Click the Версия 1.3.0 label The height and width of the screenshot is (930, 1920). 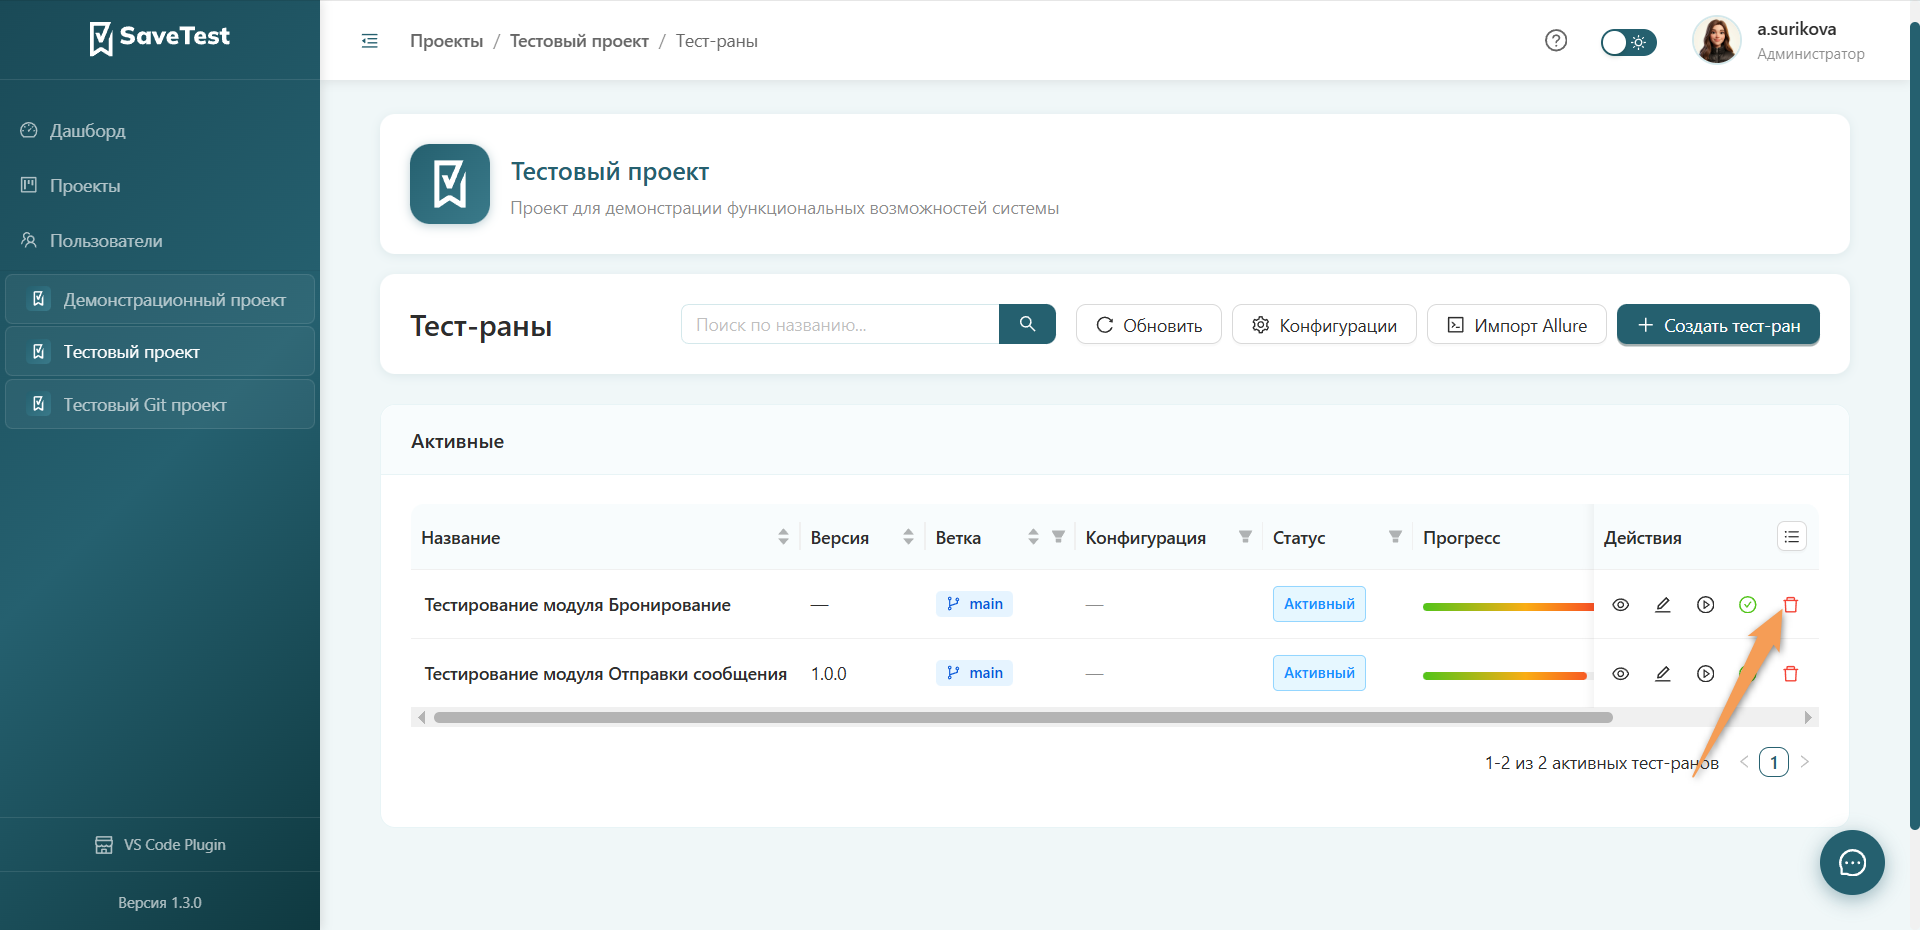(160, 903)
